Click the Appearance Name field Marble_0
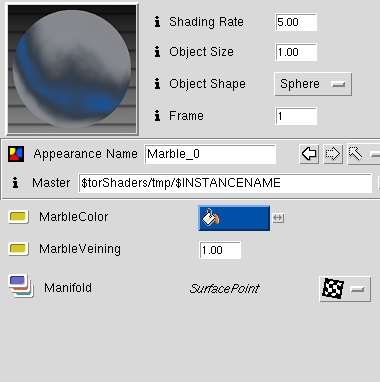380x382 pixels. click(x=210, y=154)
